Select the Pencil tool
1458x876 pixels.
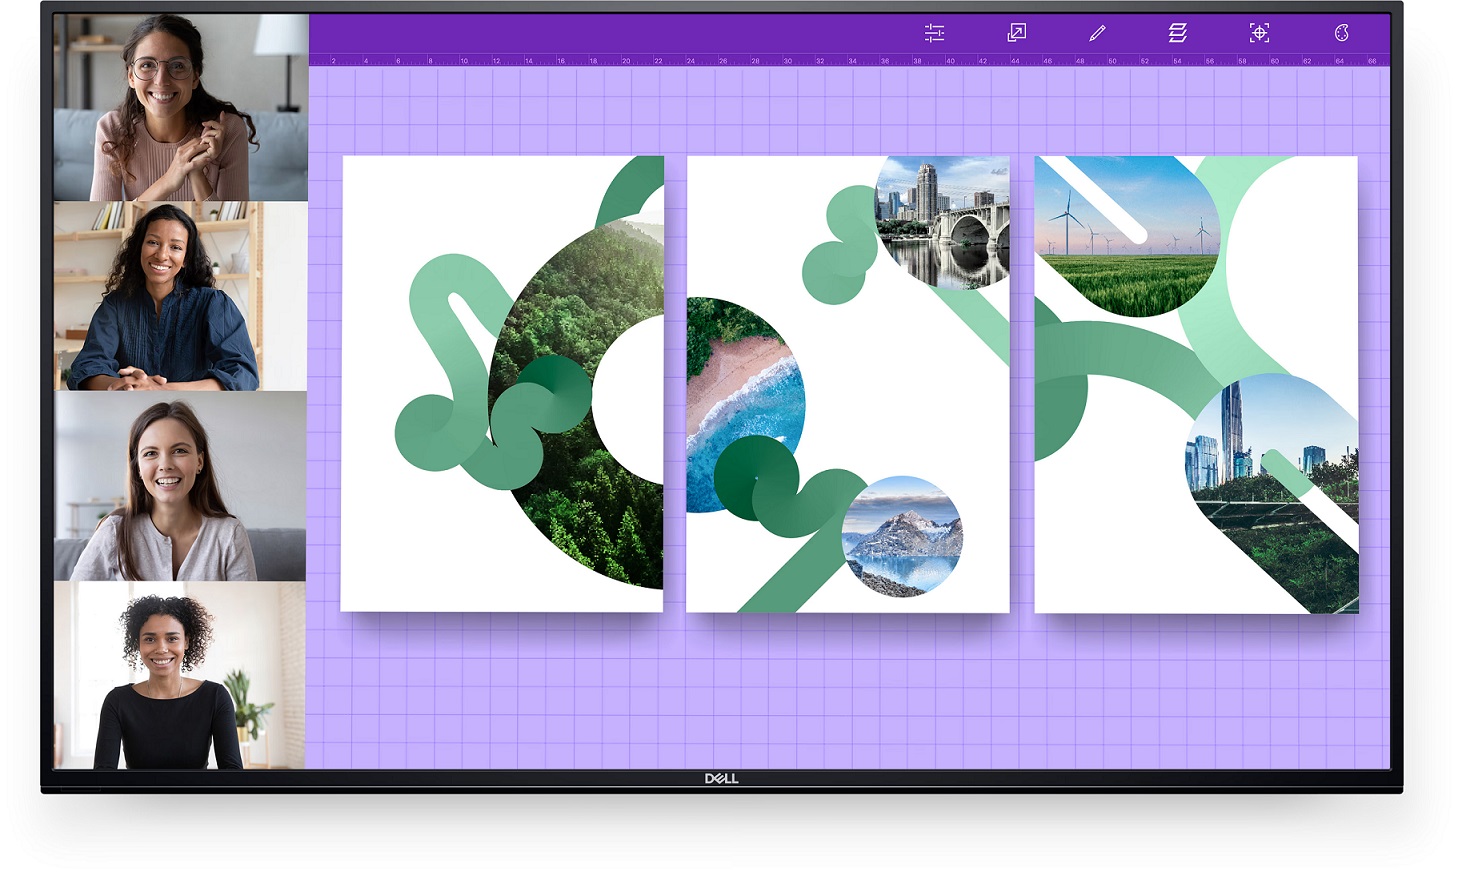pos(1097,33)
